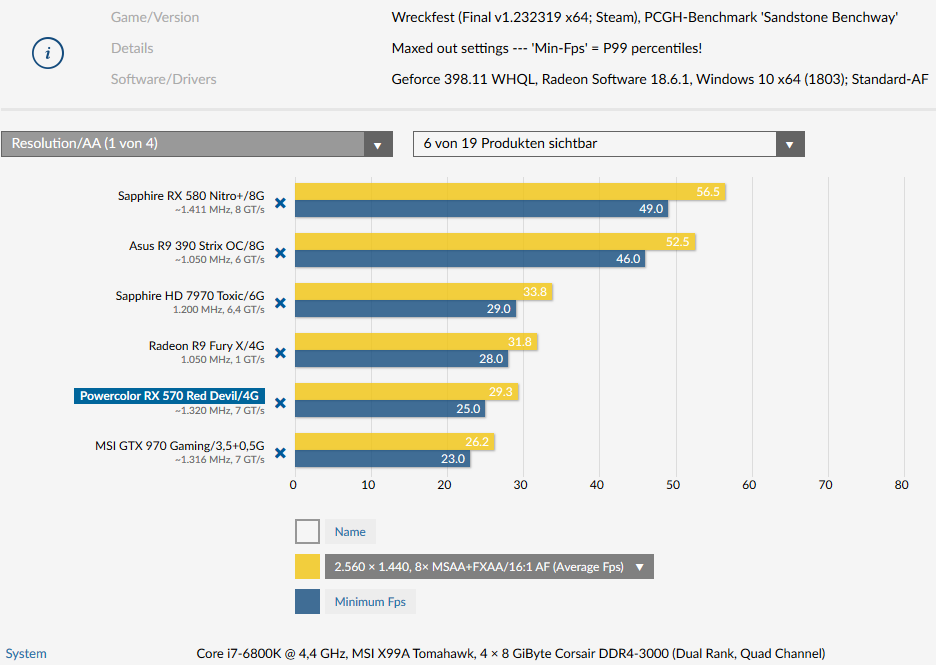936x665 pixels.
Task: Click the ~1.320 MHz, 7 GT/s subtitle
Action: (x=220, y=411)
